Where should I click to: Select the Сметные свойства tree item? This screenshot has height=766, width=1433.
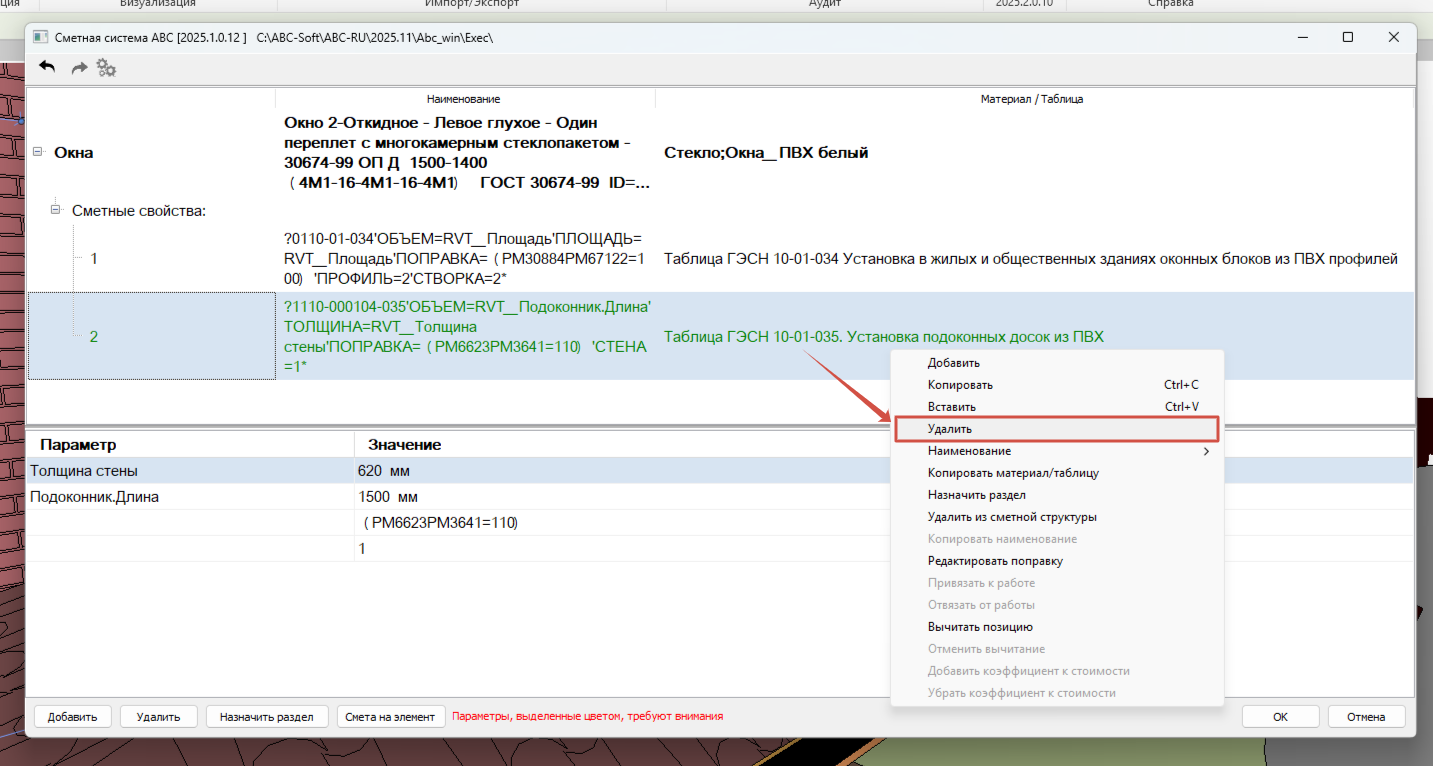[138, 211]
